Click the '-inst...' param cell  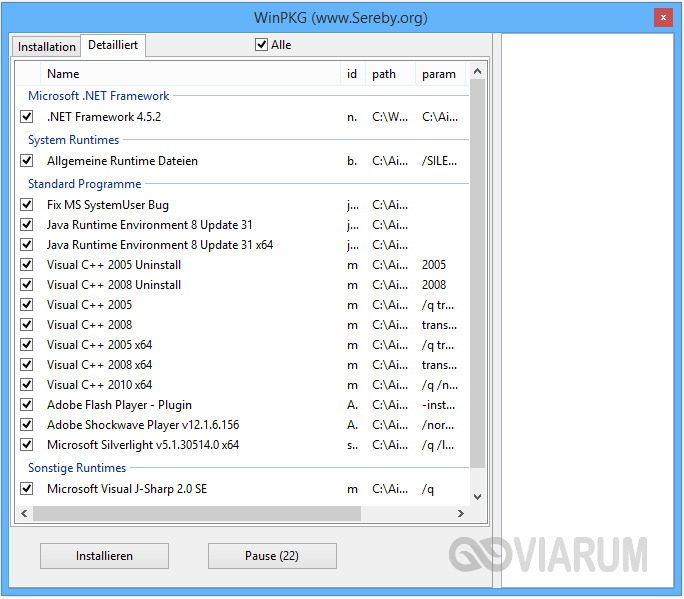(438, 405)
